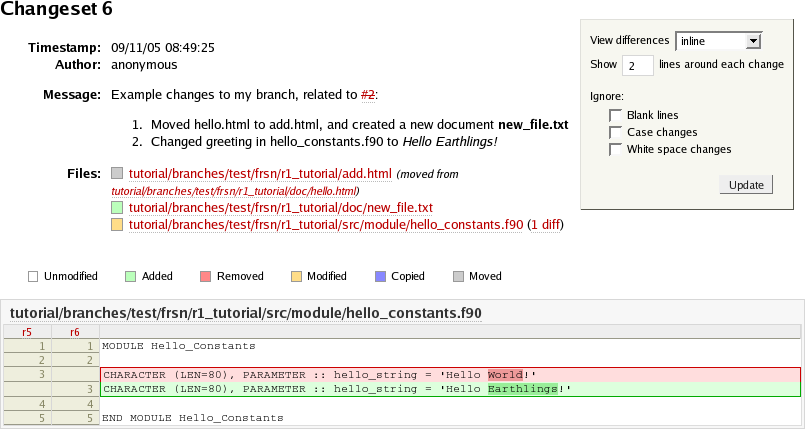Check the White space changes option

[615, 149]
